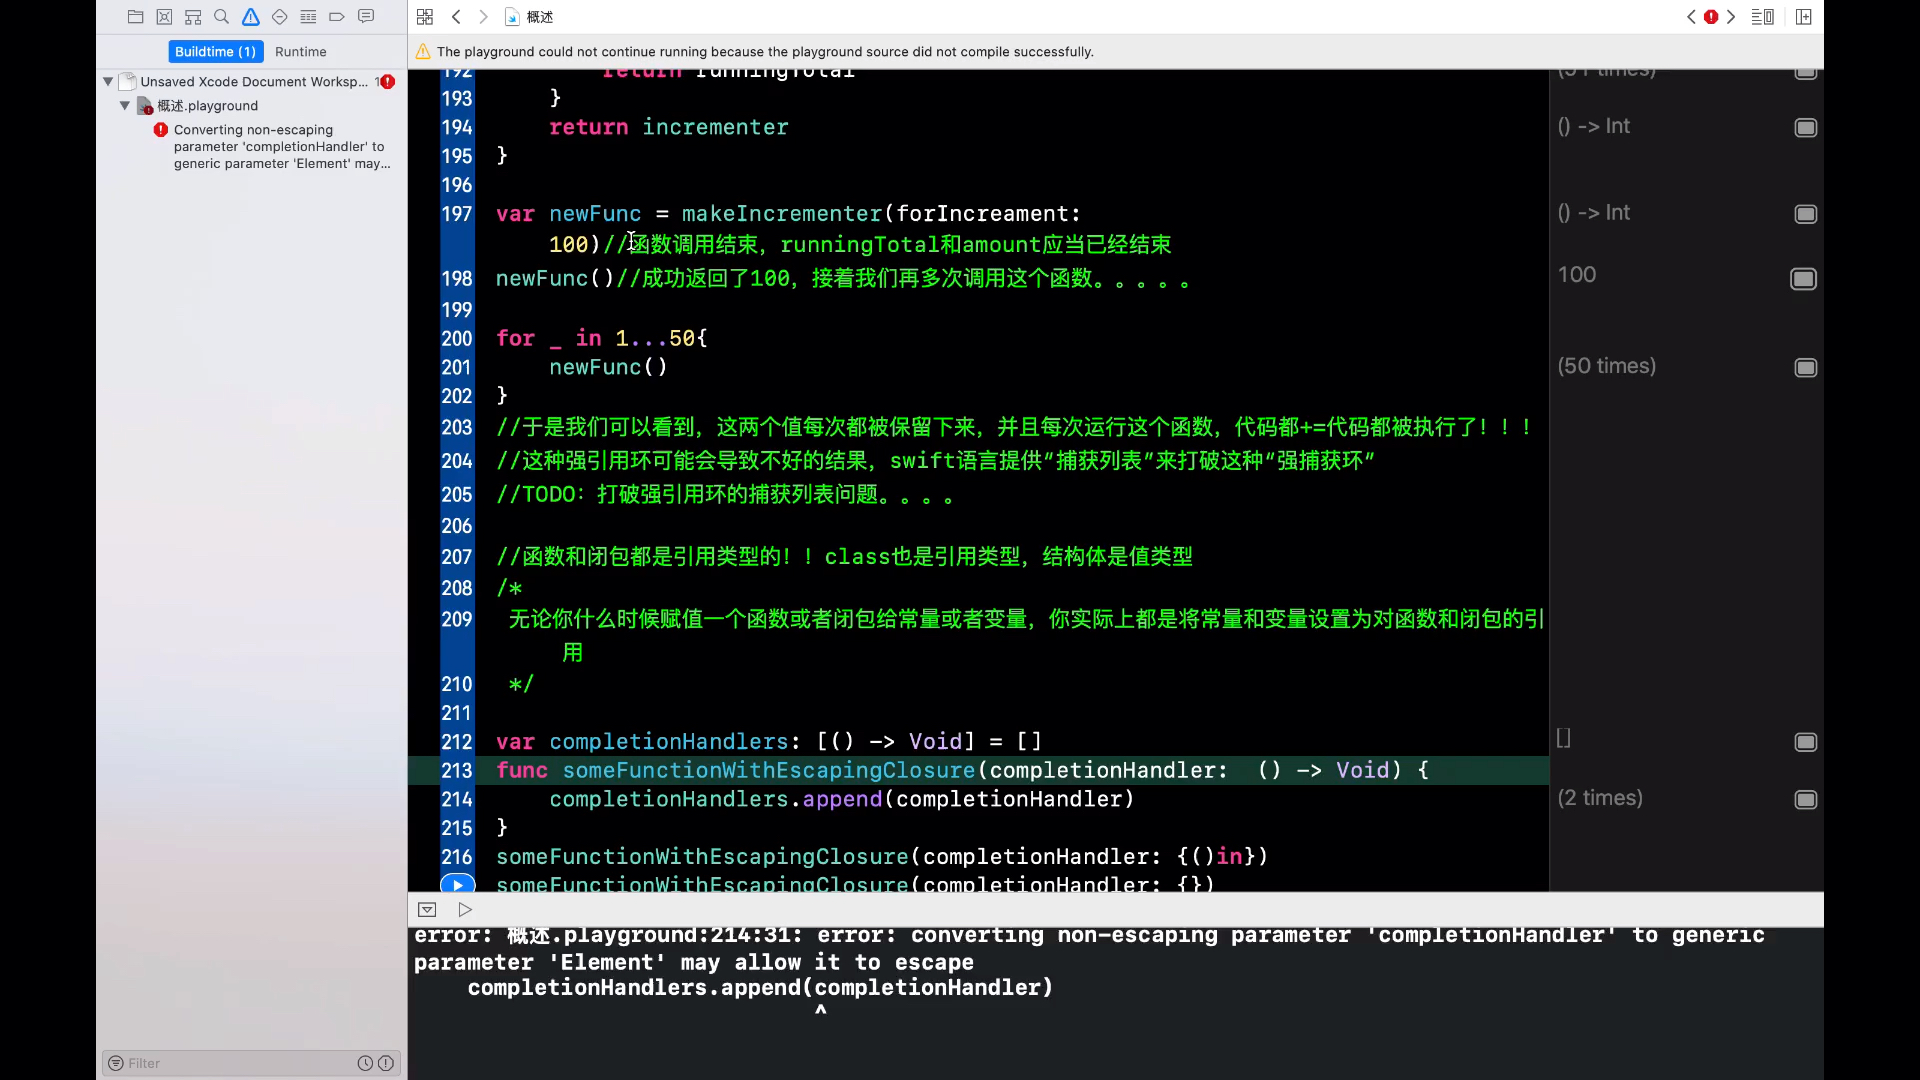Jump to the next issue arrow
1920x1080 pixels.
pos(1731,17)
